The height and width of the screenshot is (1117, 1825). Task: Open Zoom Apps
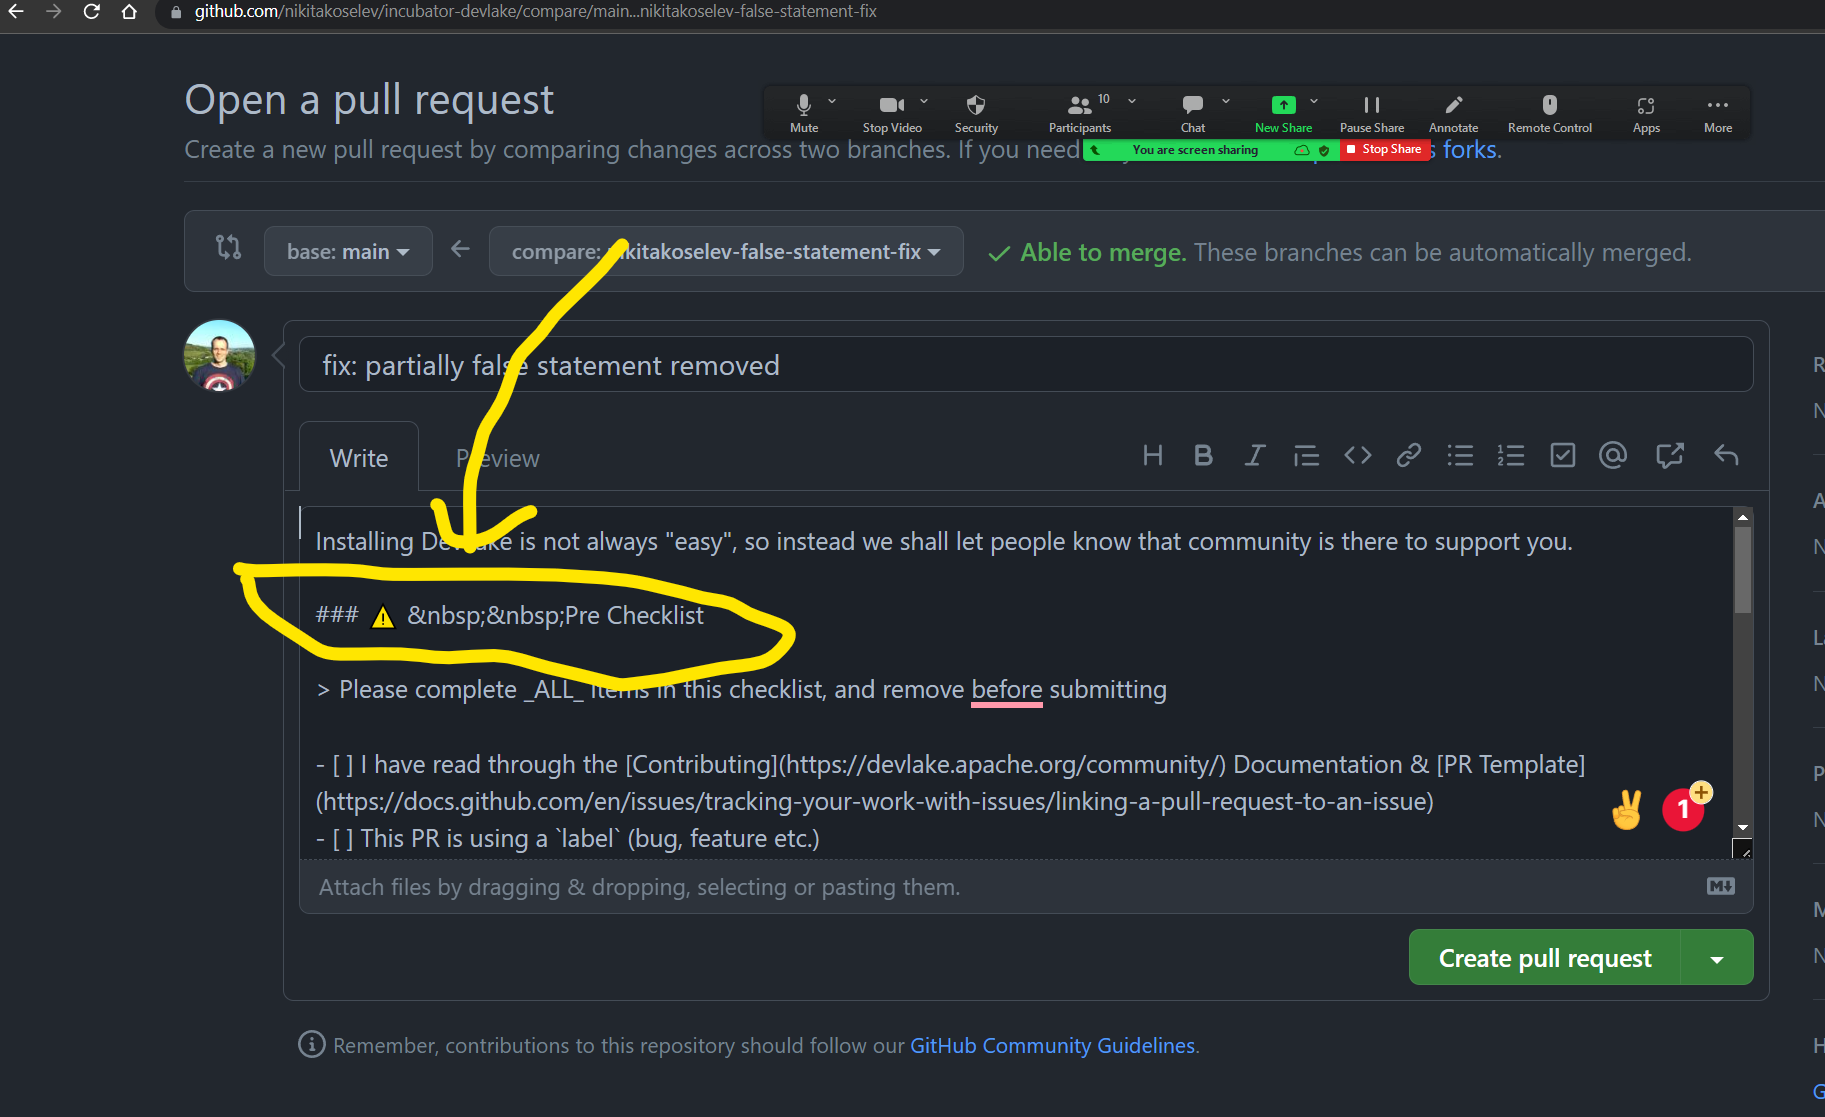click(x=1646, y=114)
